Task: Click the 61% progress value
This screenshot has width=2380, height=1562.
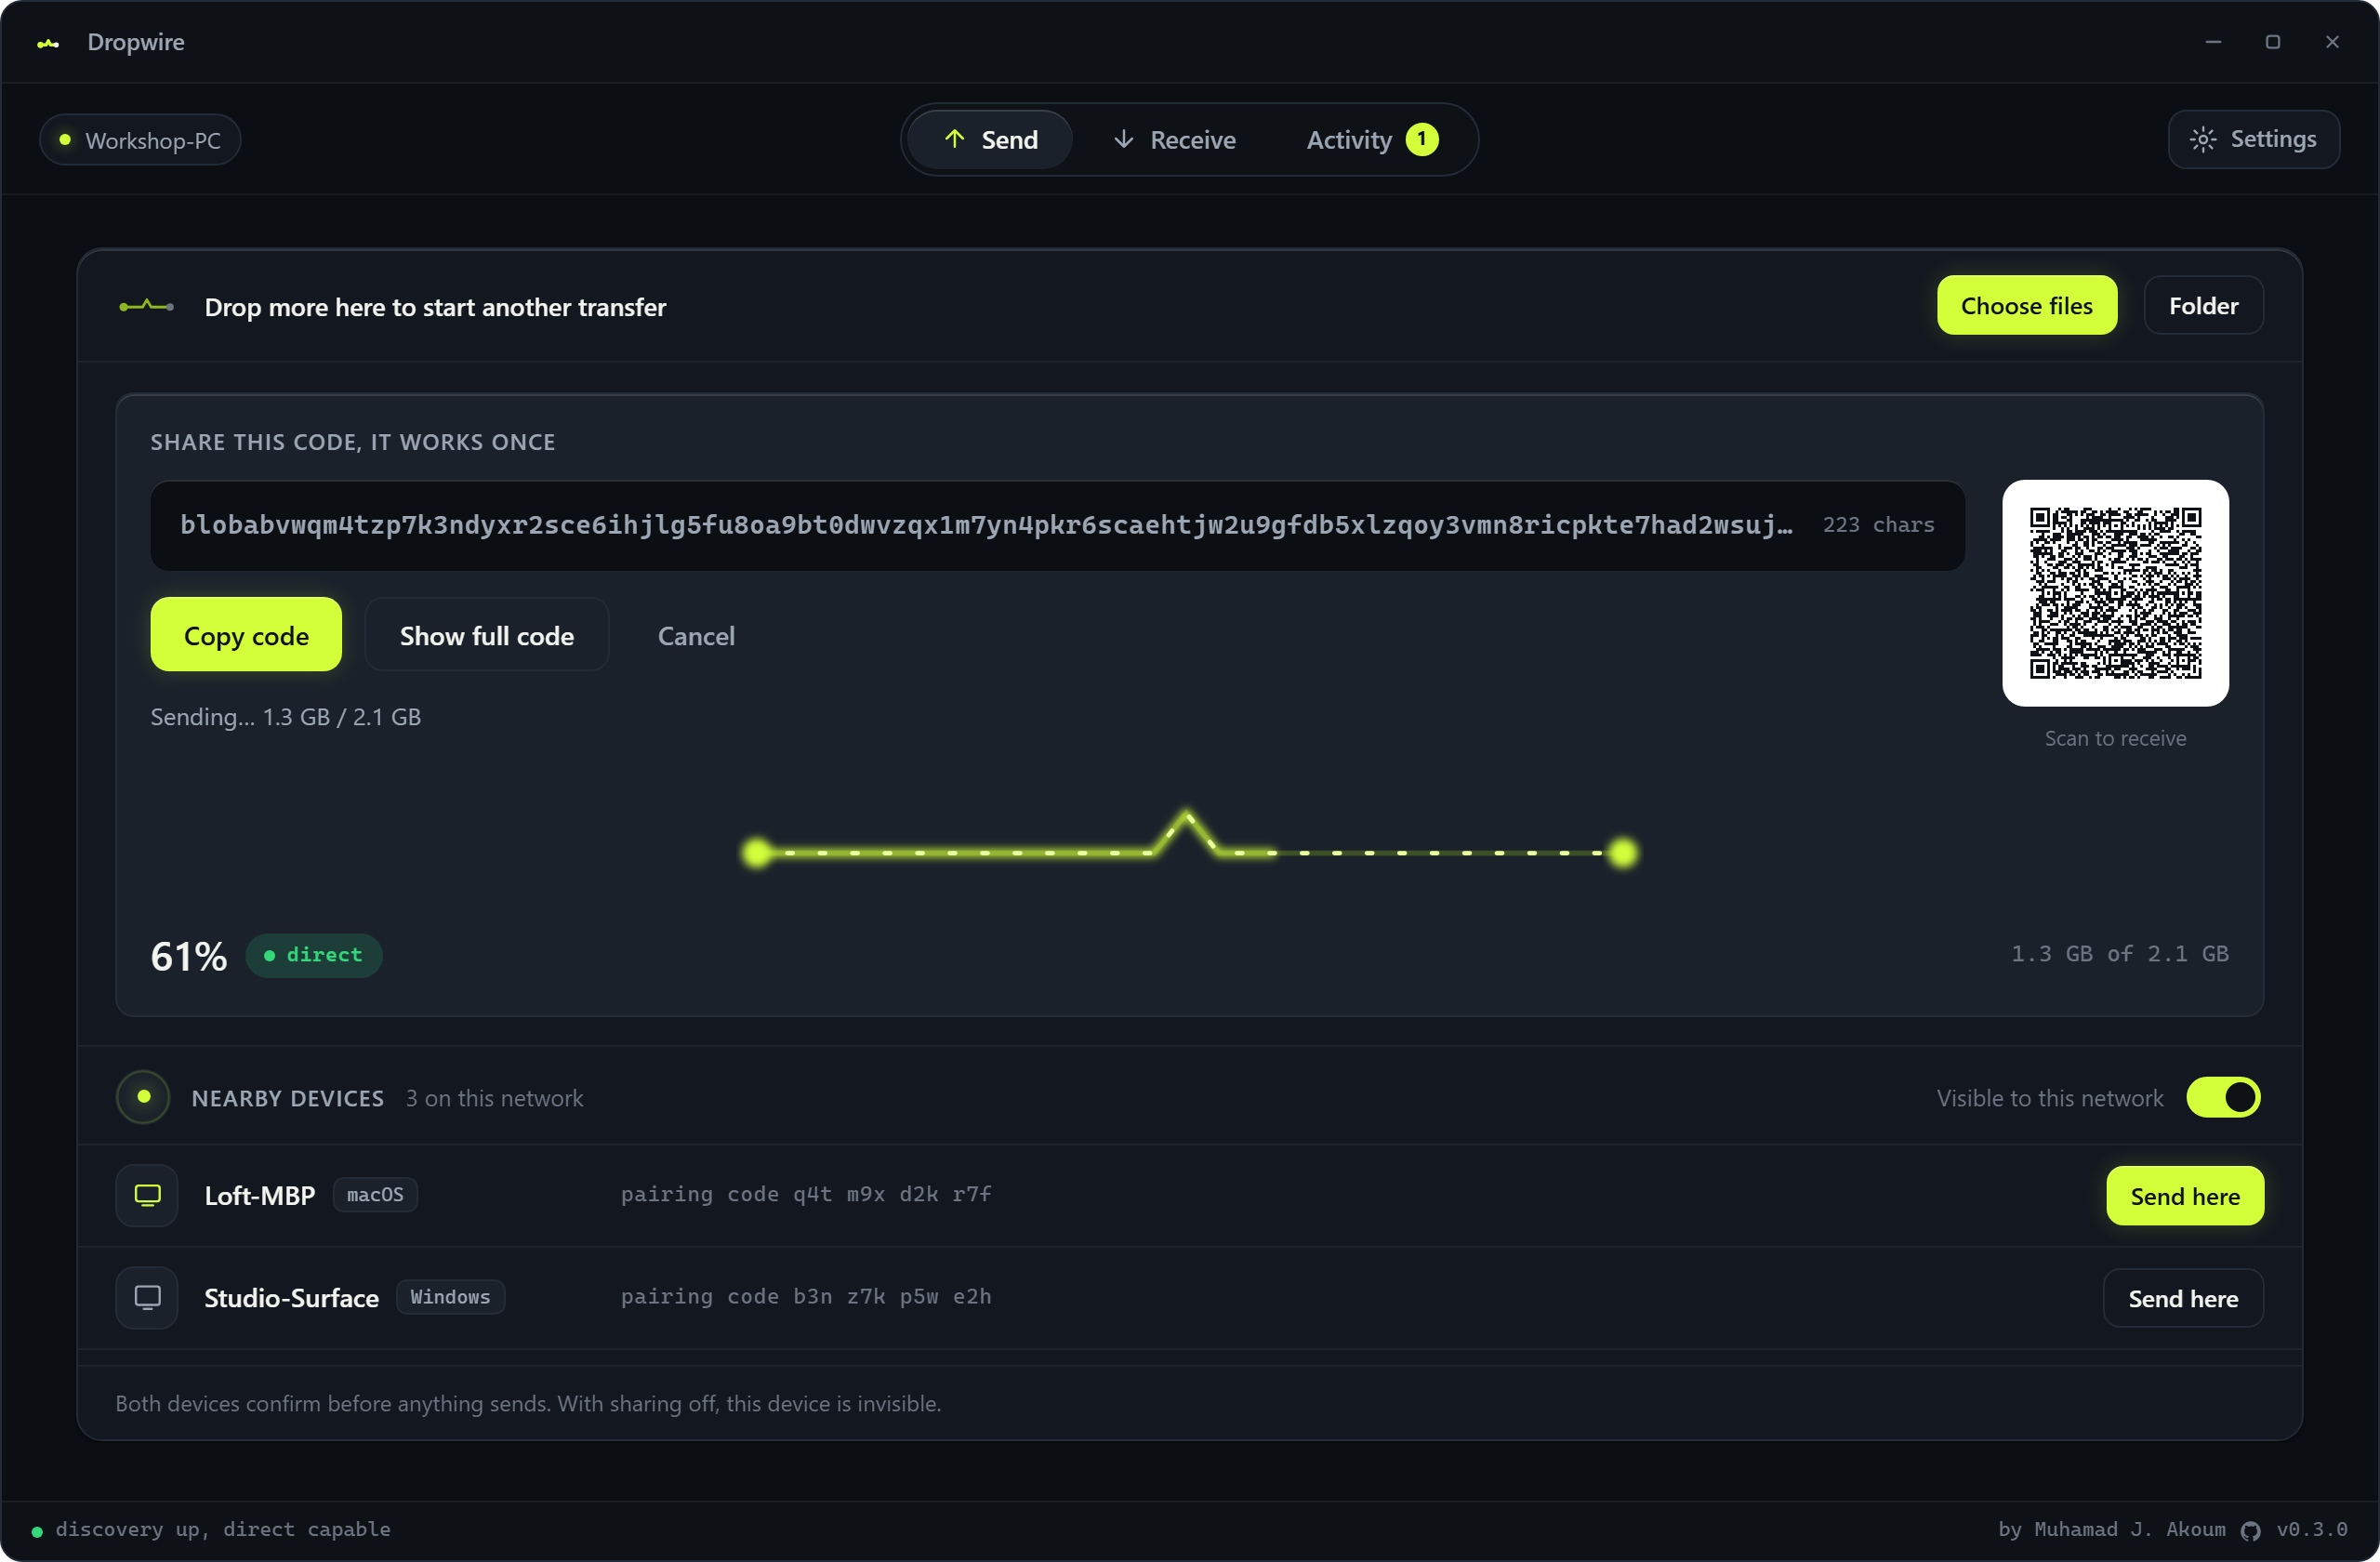Action: [188, 956]
